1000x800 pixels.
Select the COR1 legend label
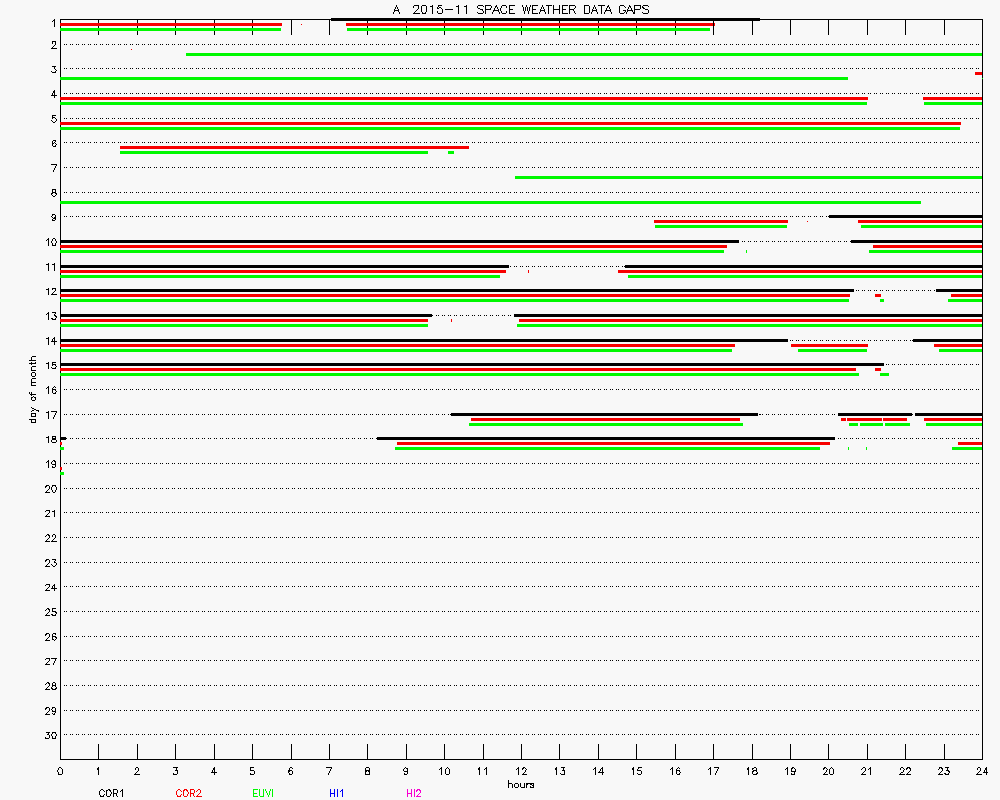tap(111, 793)
